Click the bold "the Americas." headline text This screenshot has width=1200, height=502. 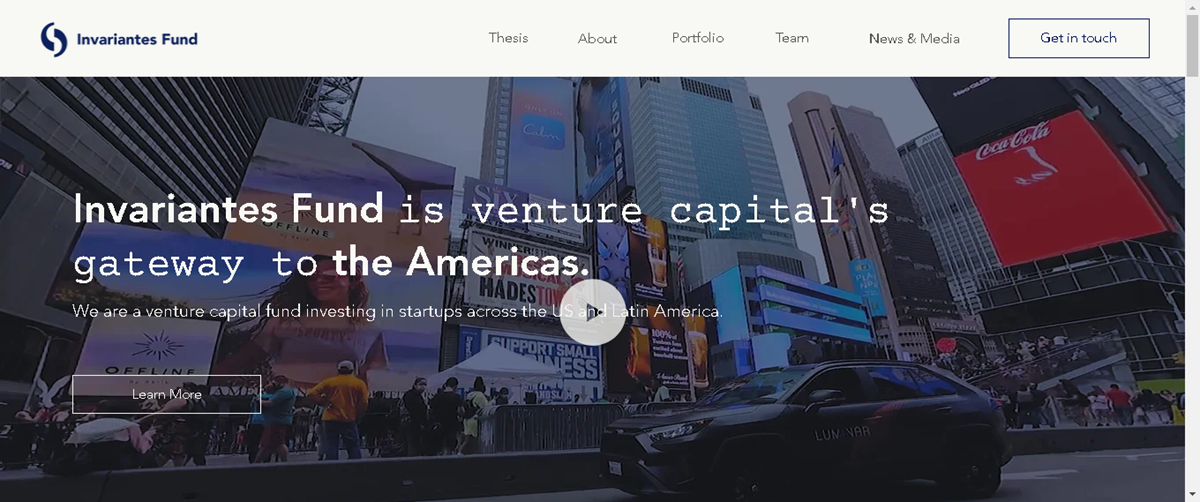pyautogui.click(x=461, y=263)
